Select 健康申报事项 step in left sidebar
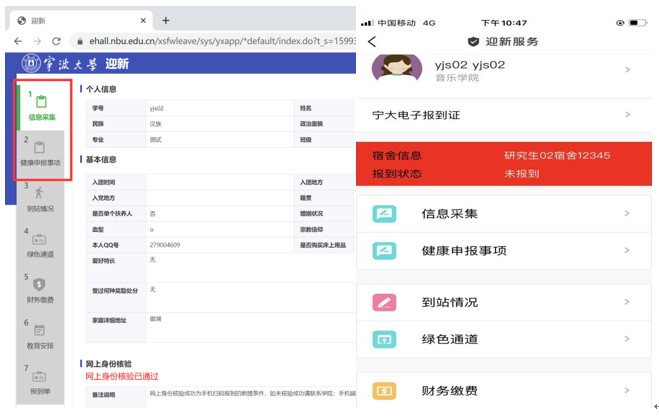This screenshot has width=659, height=418. point(40,153)
